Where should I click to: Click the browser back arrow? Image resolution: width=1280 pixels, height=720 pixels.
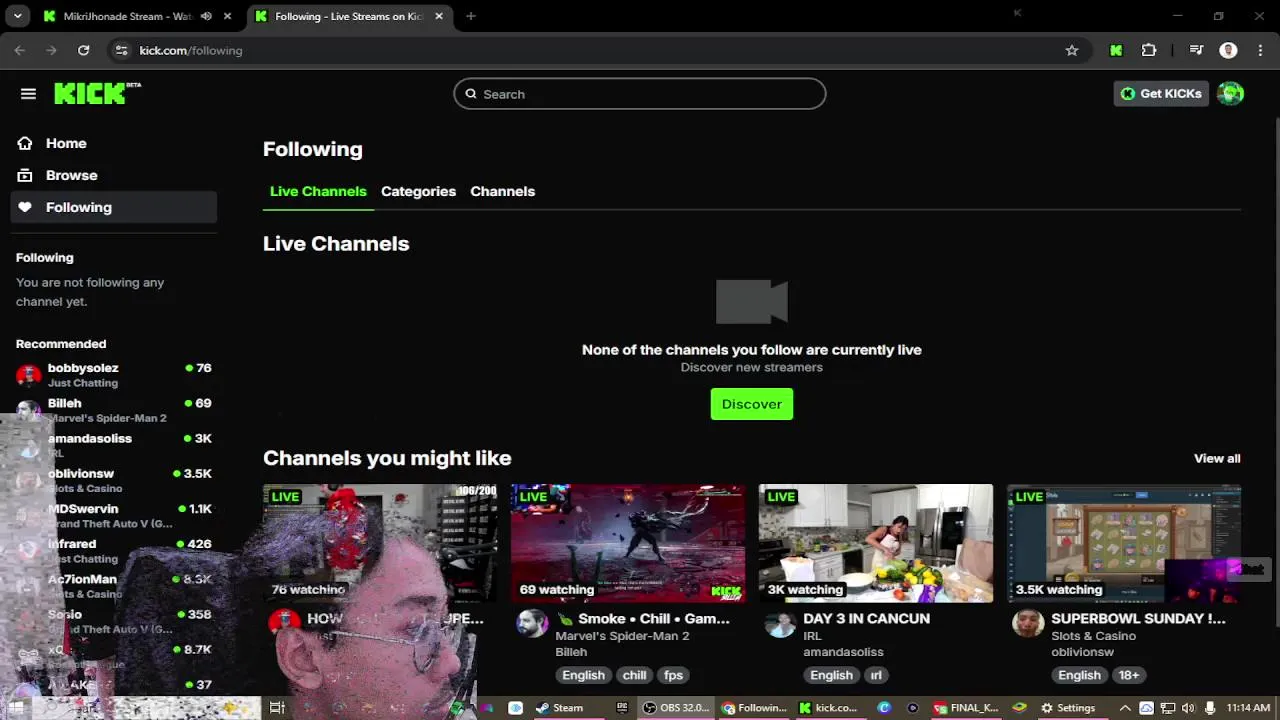[x=20, y=50]
